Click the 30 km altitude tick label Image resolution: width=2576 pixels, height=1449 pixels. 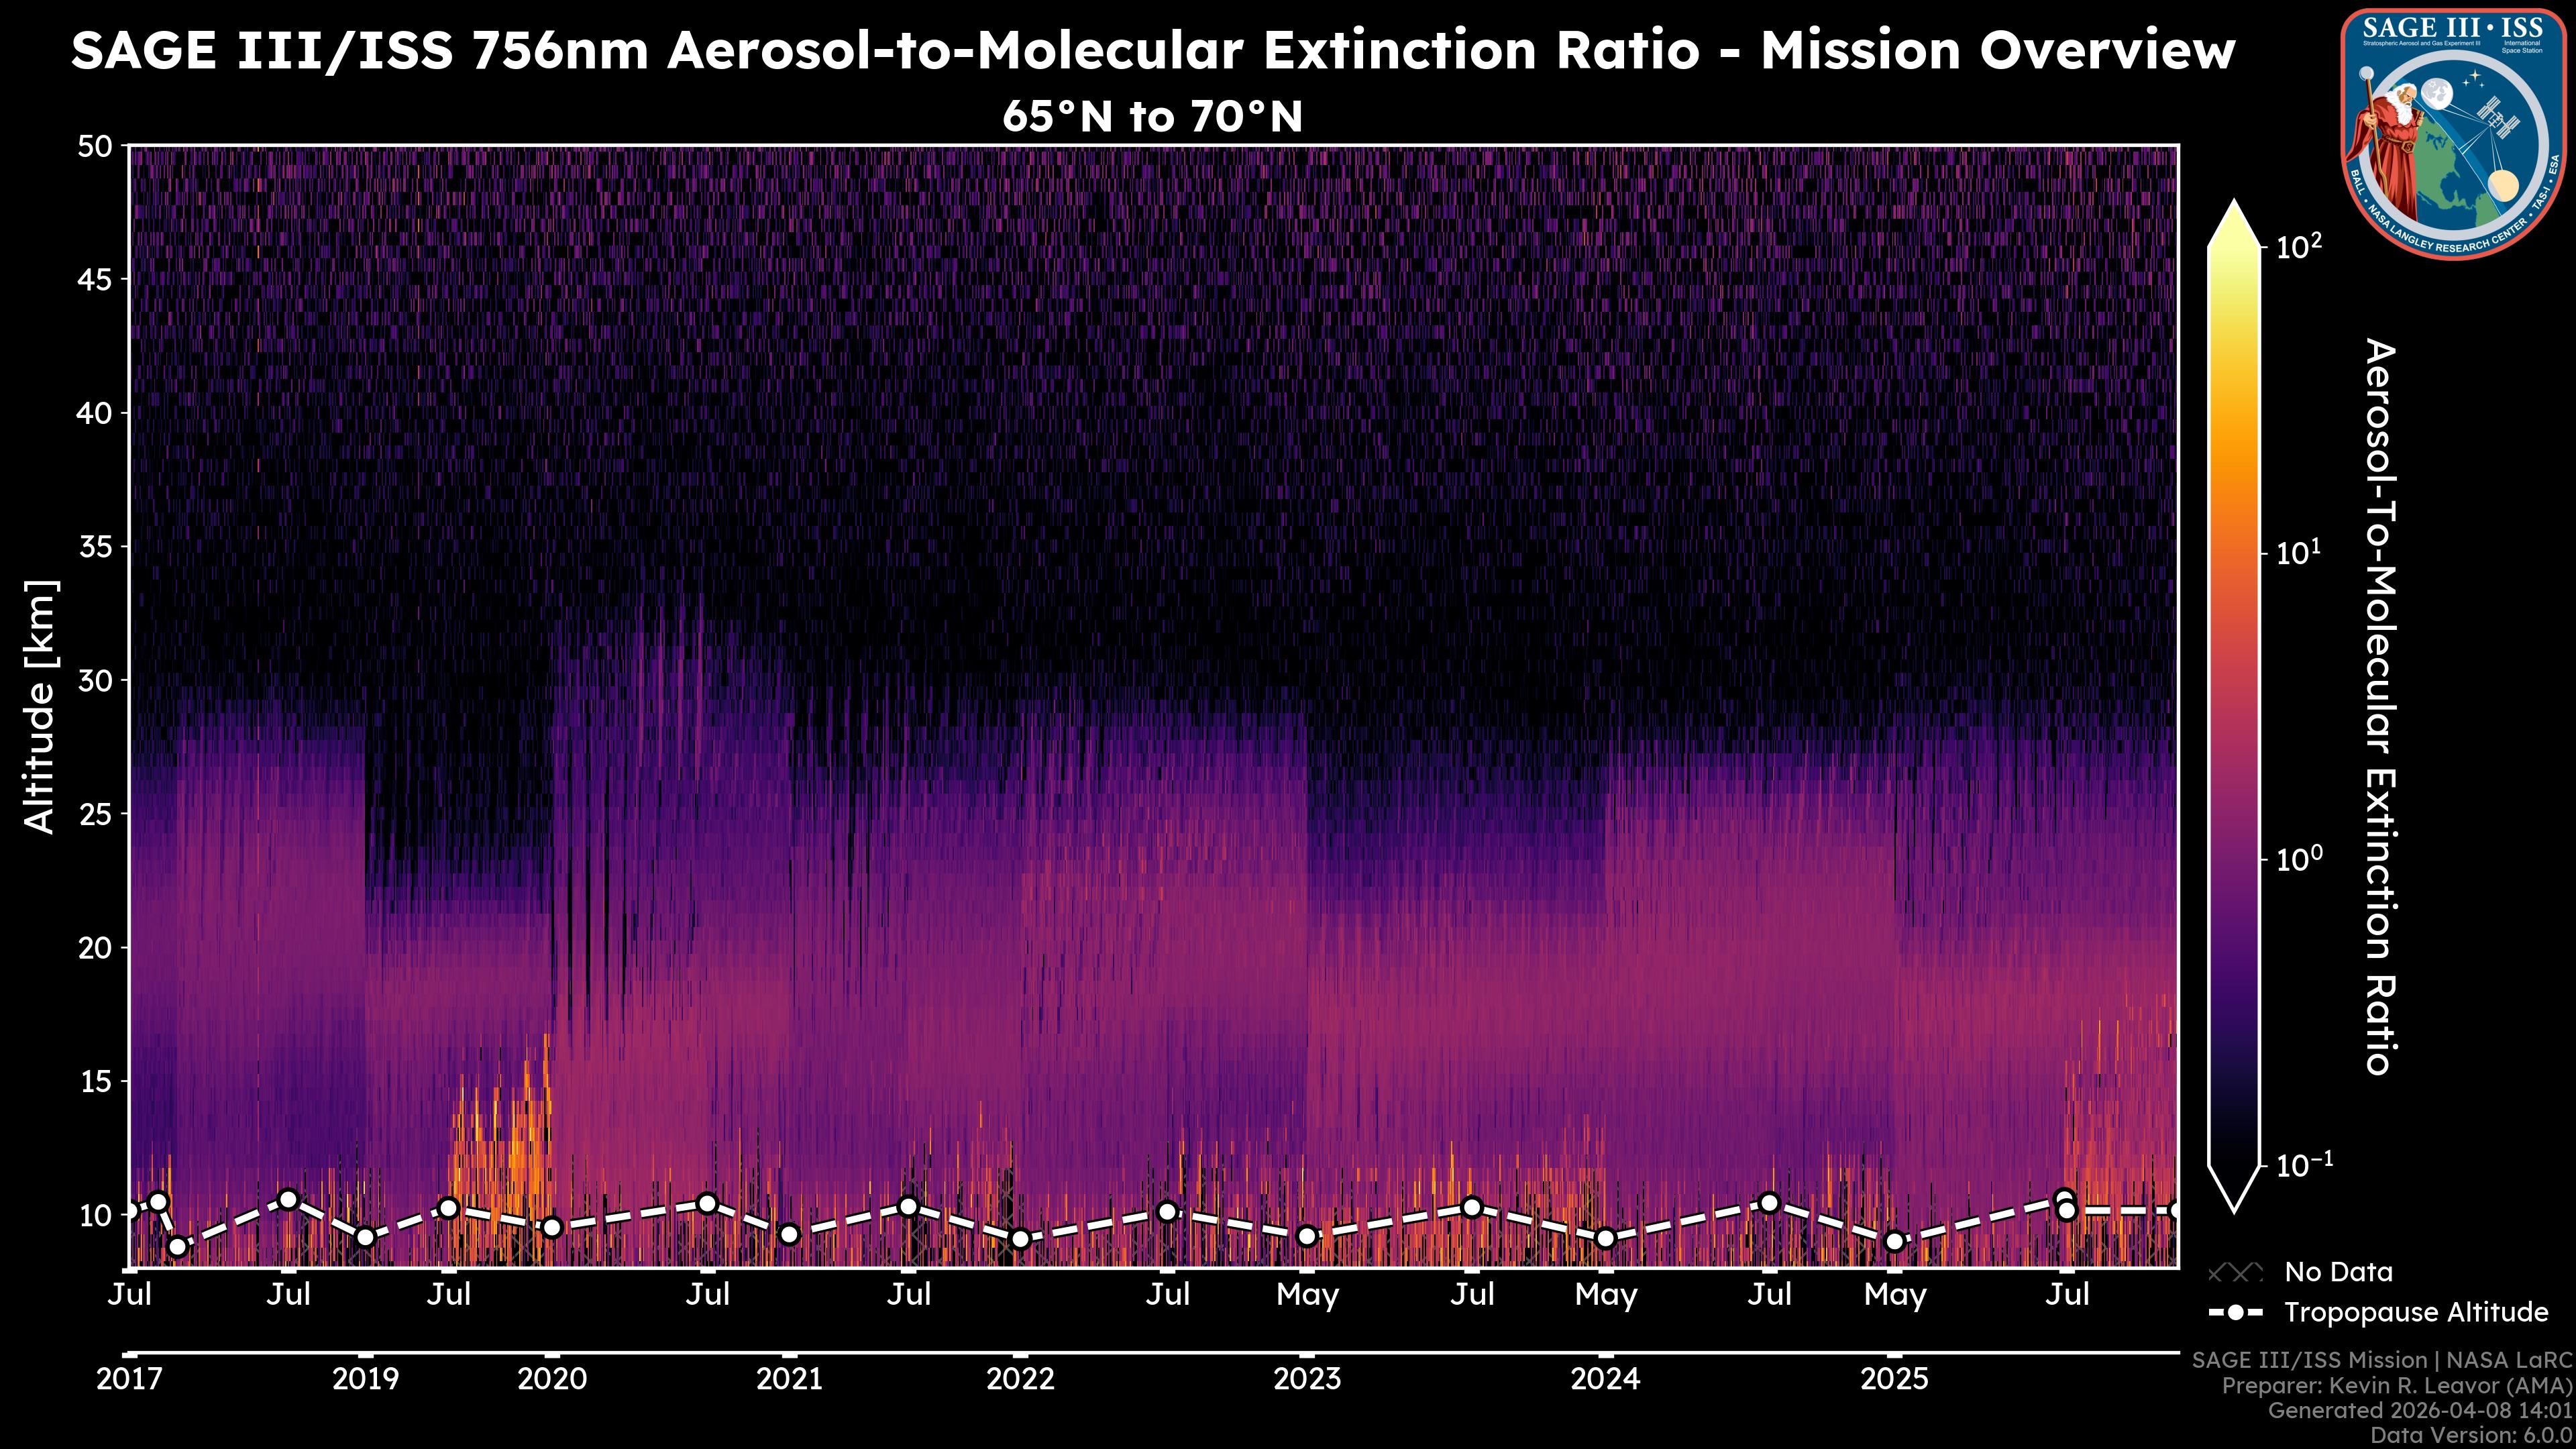tap(95, 681)
